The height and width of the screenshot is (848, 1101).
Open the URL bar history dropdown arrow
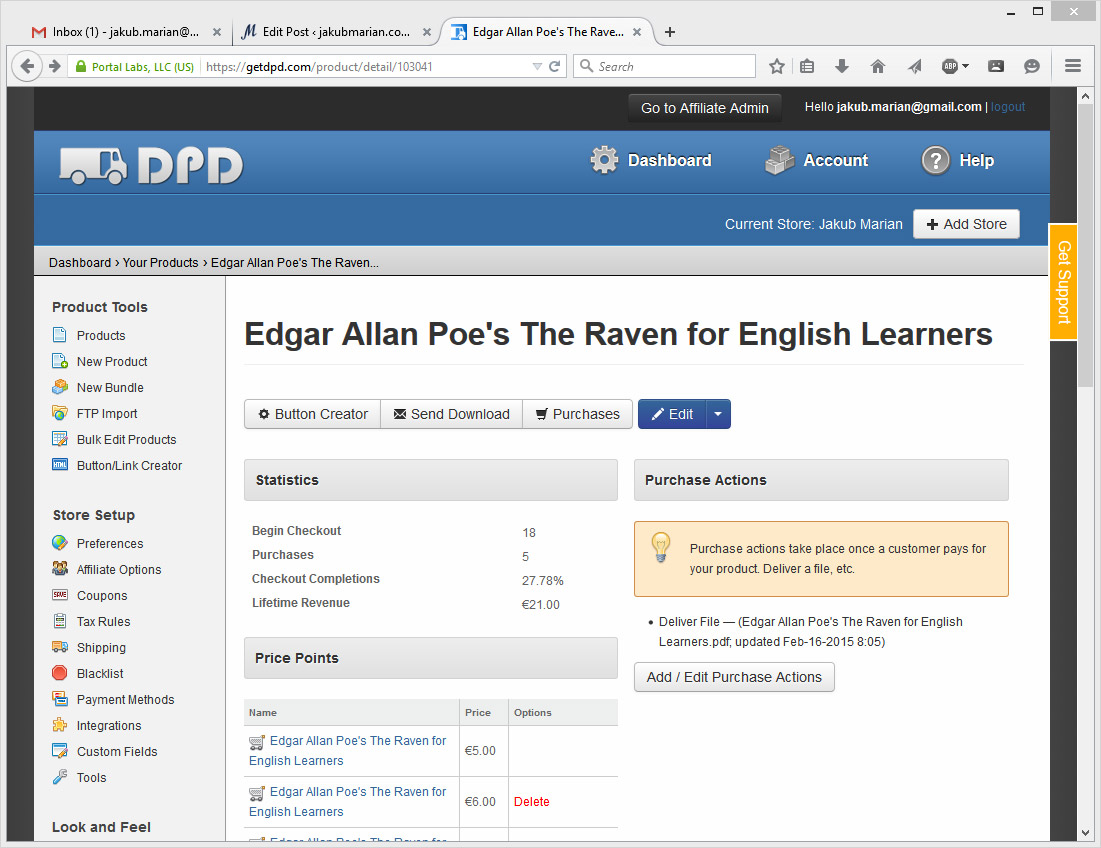pyautogui.click(x=537, y=66)
